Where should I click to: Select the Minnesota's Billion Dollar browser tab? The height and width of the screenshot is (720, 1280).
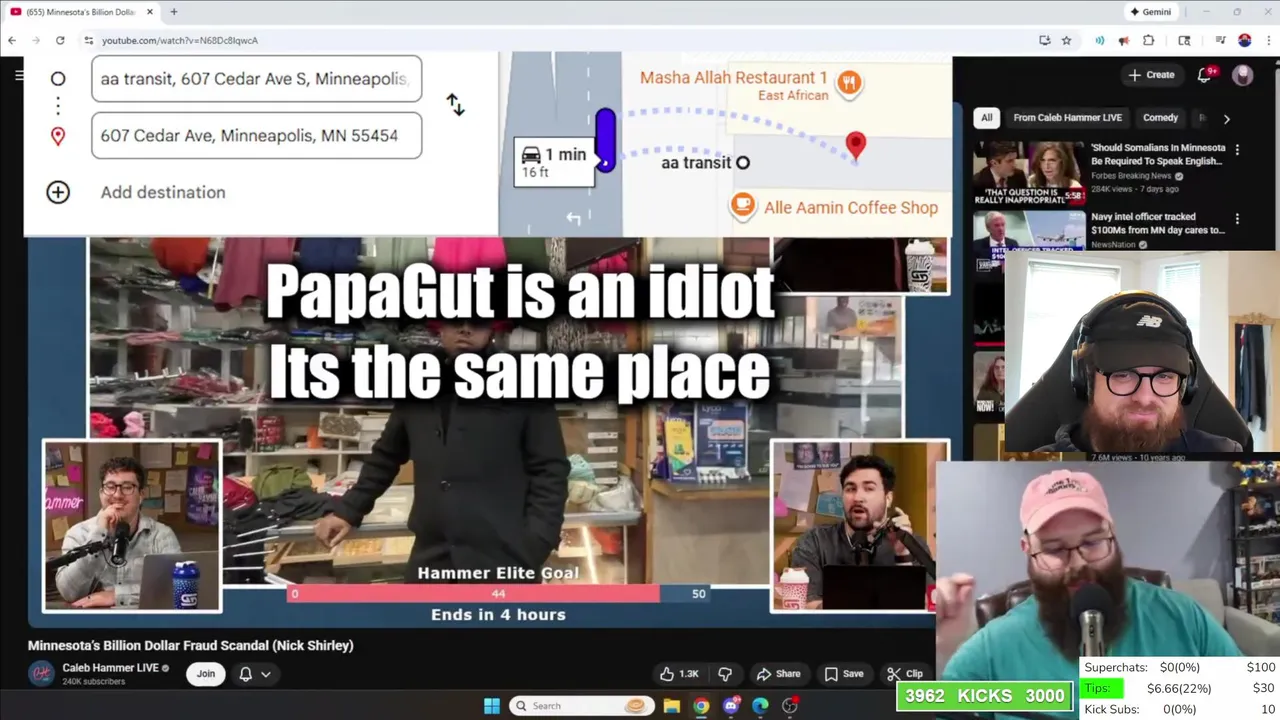[80, 12]
